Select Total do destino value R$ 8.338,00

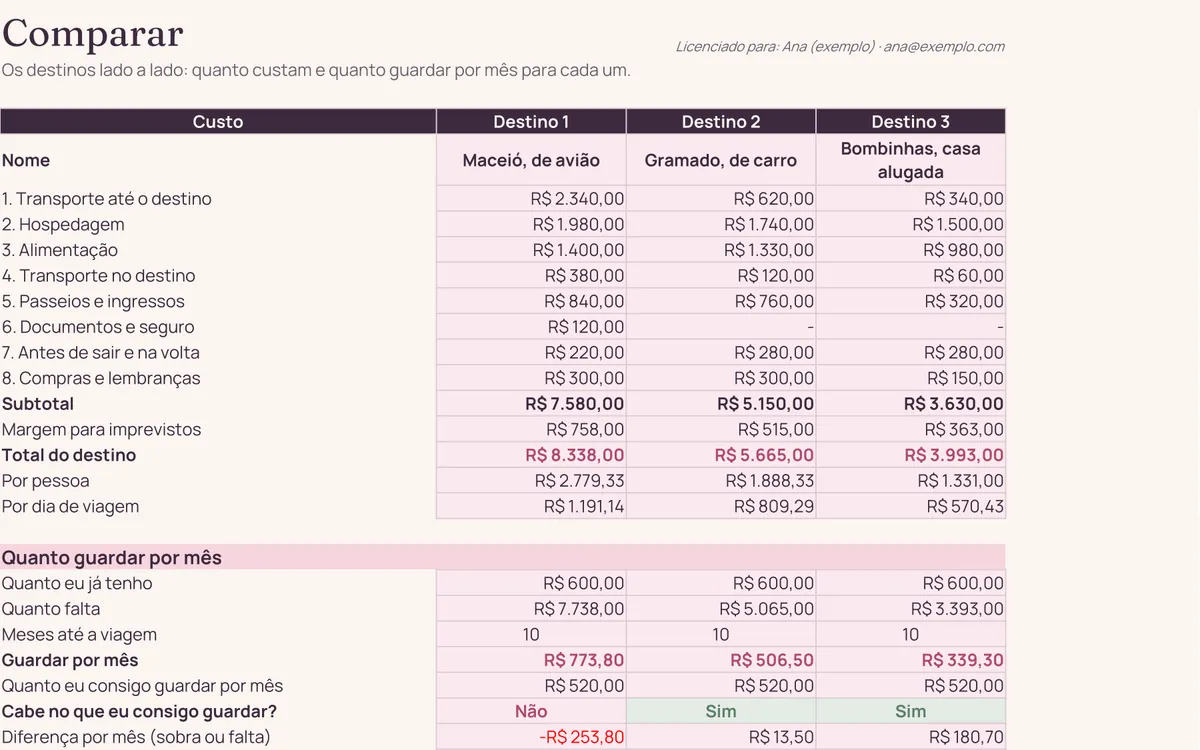(531, 455)
